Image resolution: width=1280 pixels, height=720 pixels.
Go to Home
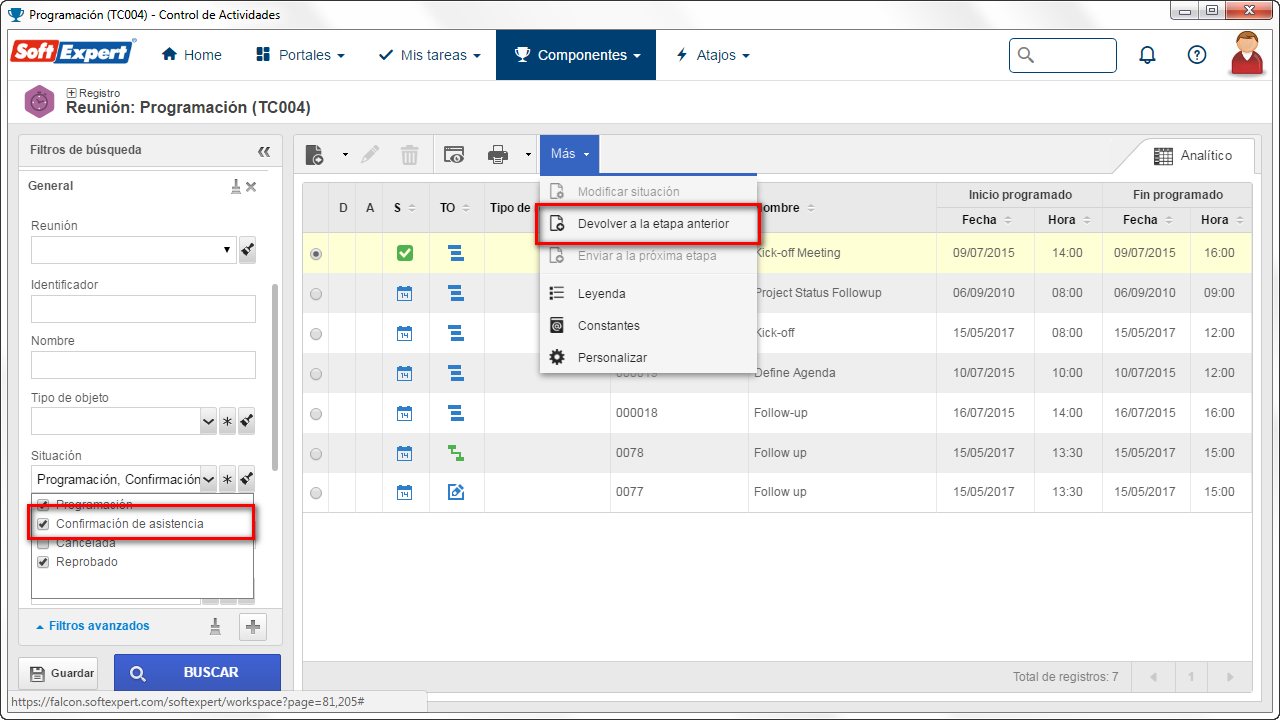coord(191,55)
